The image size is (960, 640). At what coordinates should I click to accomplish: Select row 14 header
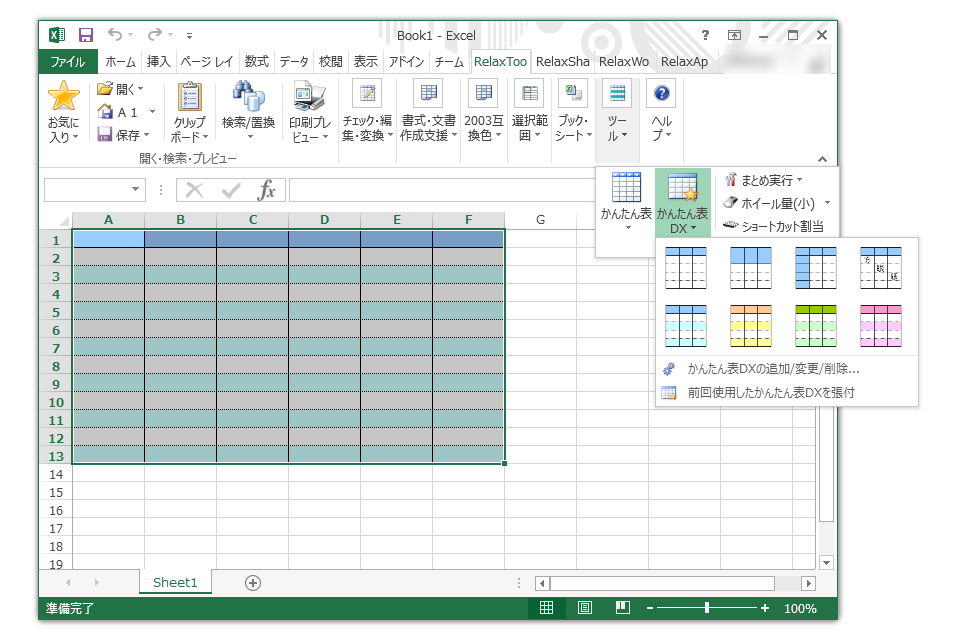(56, 474)
